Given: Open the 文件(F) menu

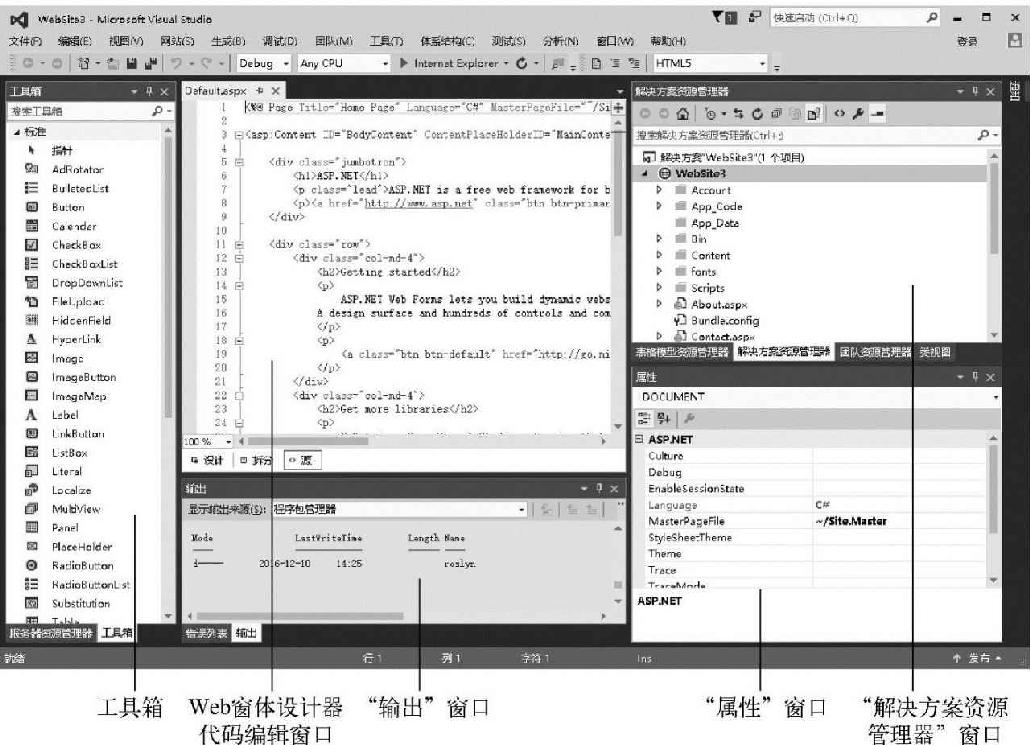Looking at the screenshot, I should point(25,41).
